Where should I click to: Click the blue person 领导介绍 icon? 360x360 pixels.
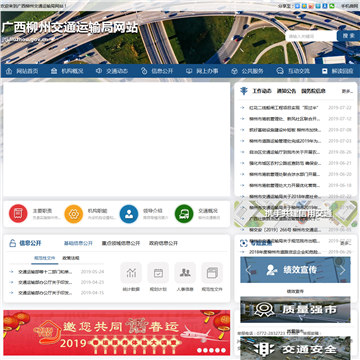tap(129, 214)
